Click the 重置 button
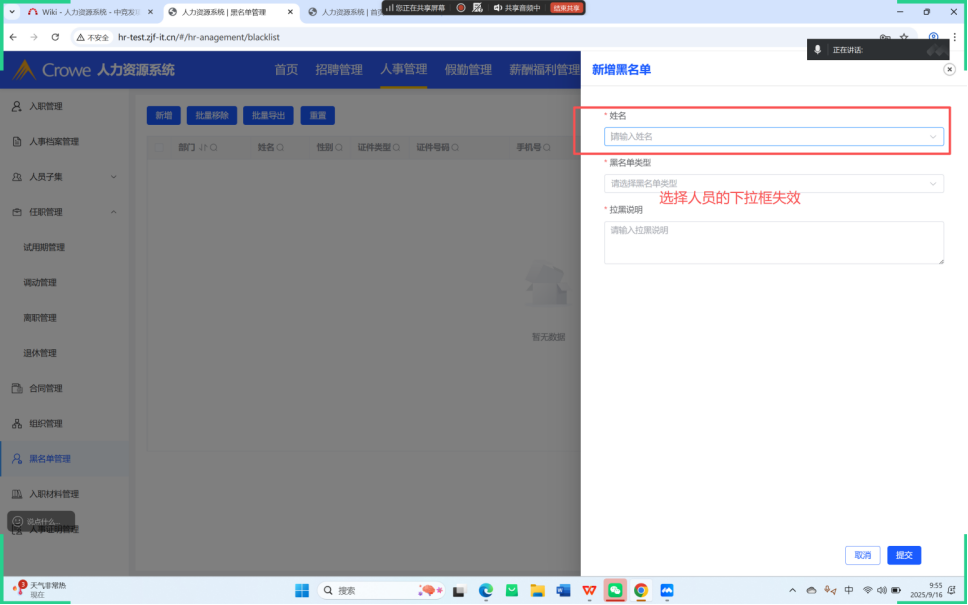This screenshot has width=968, height=605. [317, 115]
